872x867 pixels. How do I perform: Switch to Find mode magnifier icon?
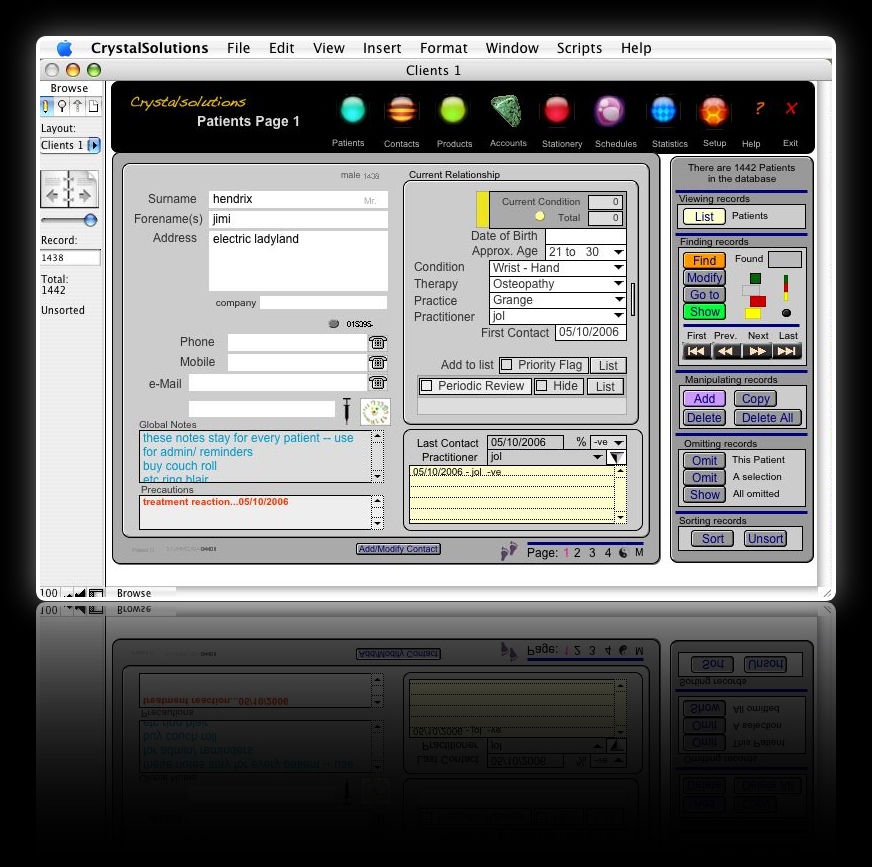point(62,106)
